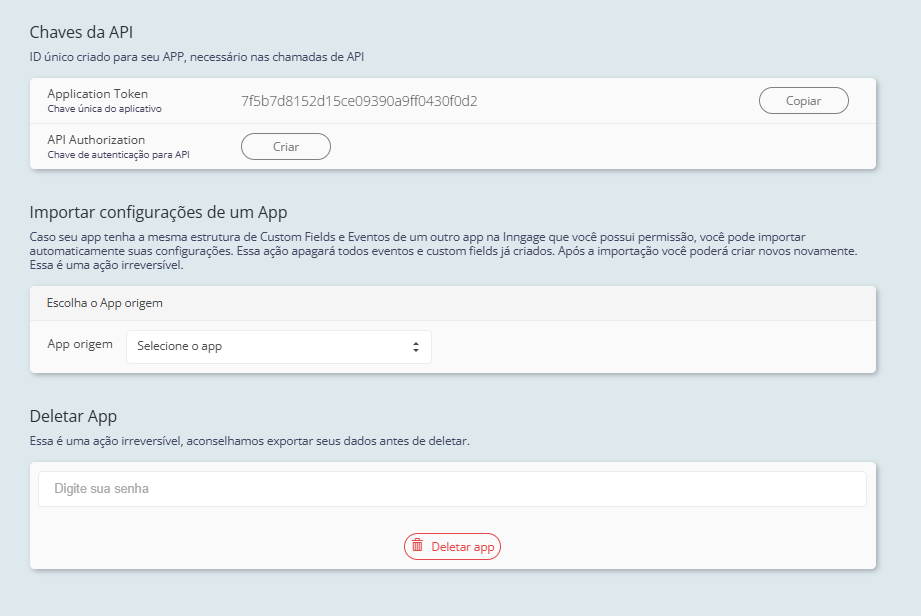The image size is (921, 616).
Task: Click 'Chave de autenticação para API' subtitle
Action: pyautogui.click(x=118, y=155)
